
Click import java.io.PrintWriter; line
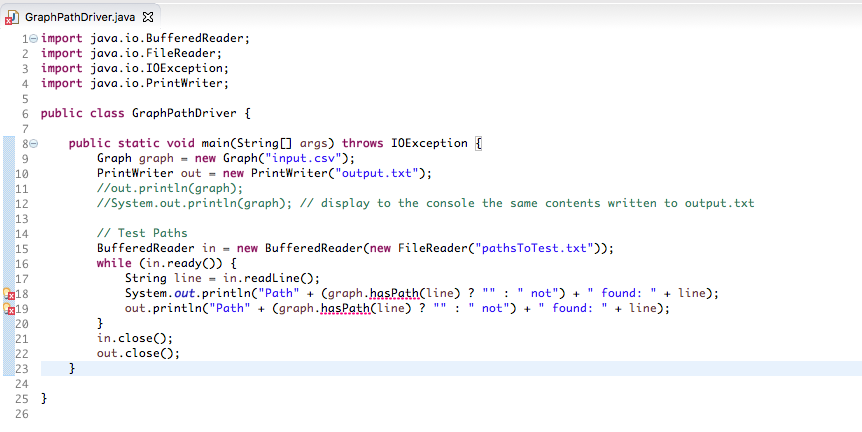coord(135,84)
